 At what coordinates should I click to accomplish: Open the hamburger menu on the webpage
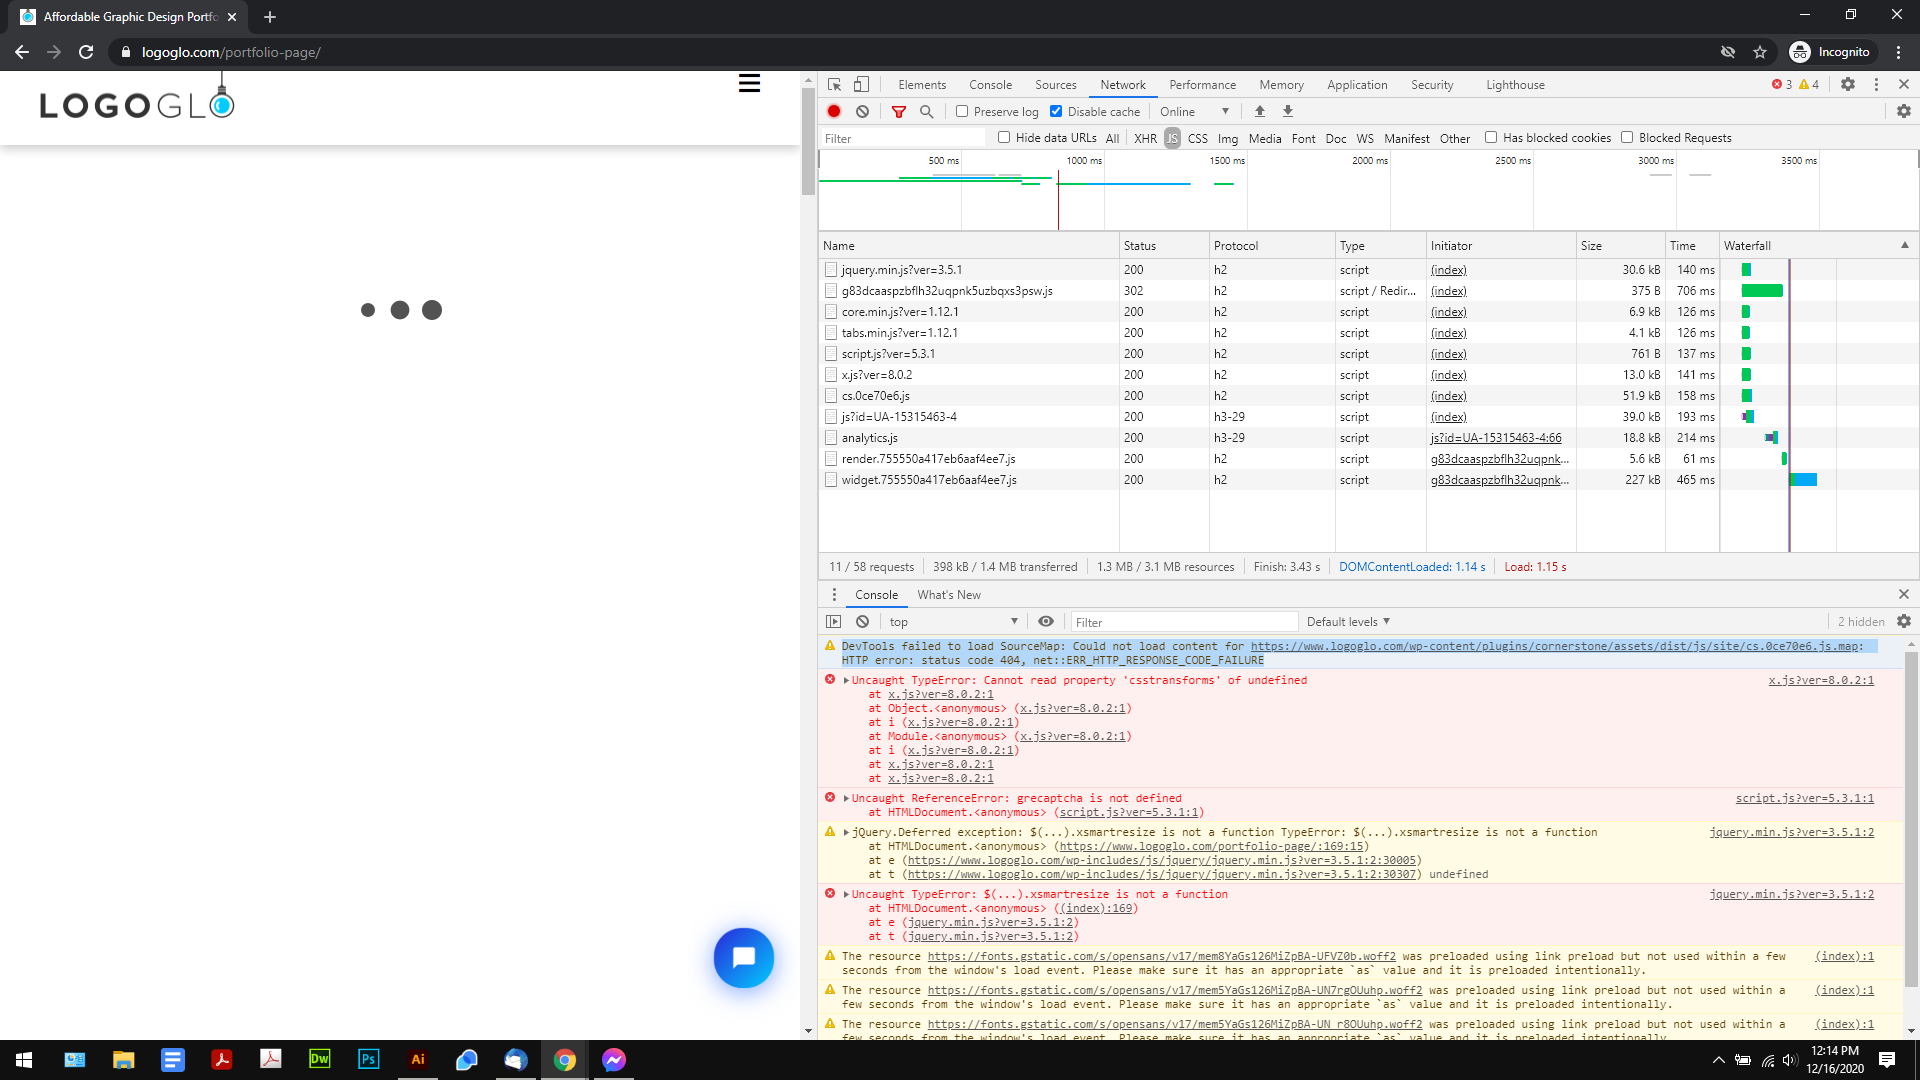(x=749, y=83)
